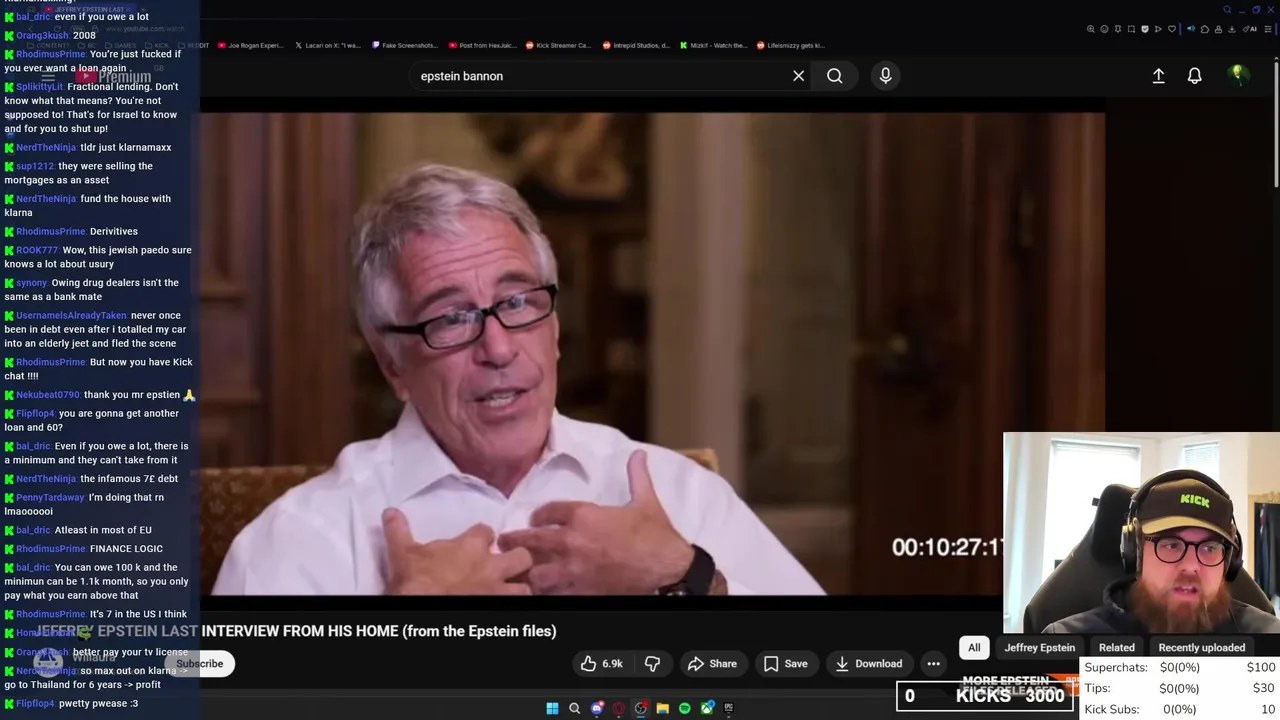The image size is (1280, 720).
Task: Click chat username UsernameIsAlreadyTaken
Action: tap(71, 316)
